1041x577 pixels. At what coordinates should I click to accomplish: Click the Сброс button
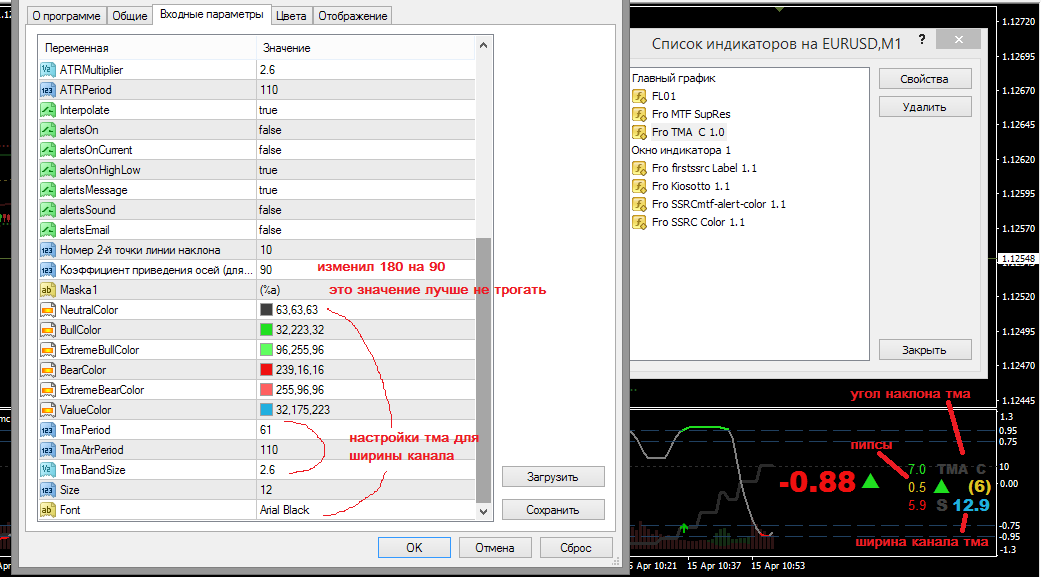tap(576, 548)
